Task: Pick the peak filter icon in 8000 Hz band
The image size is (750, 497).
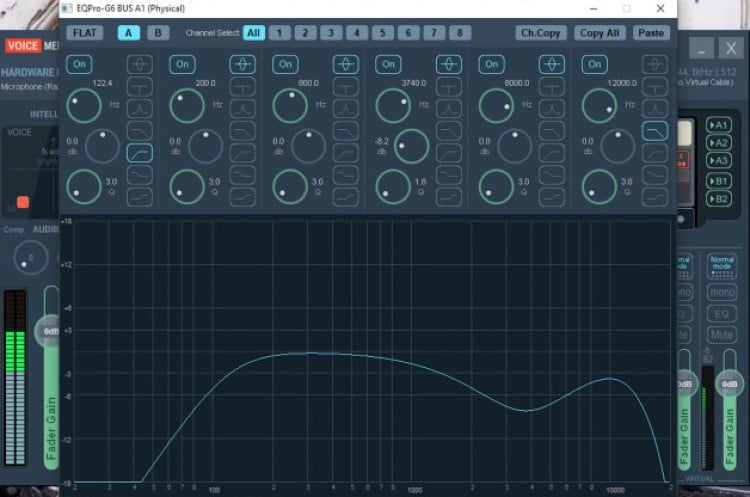Action: click(x=552, y=64)
